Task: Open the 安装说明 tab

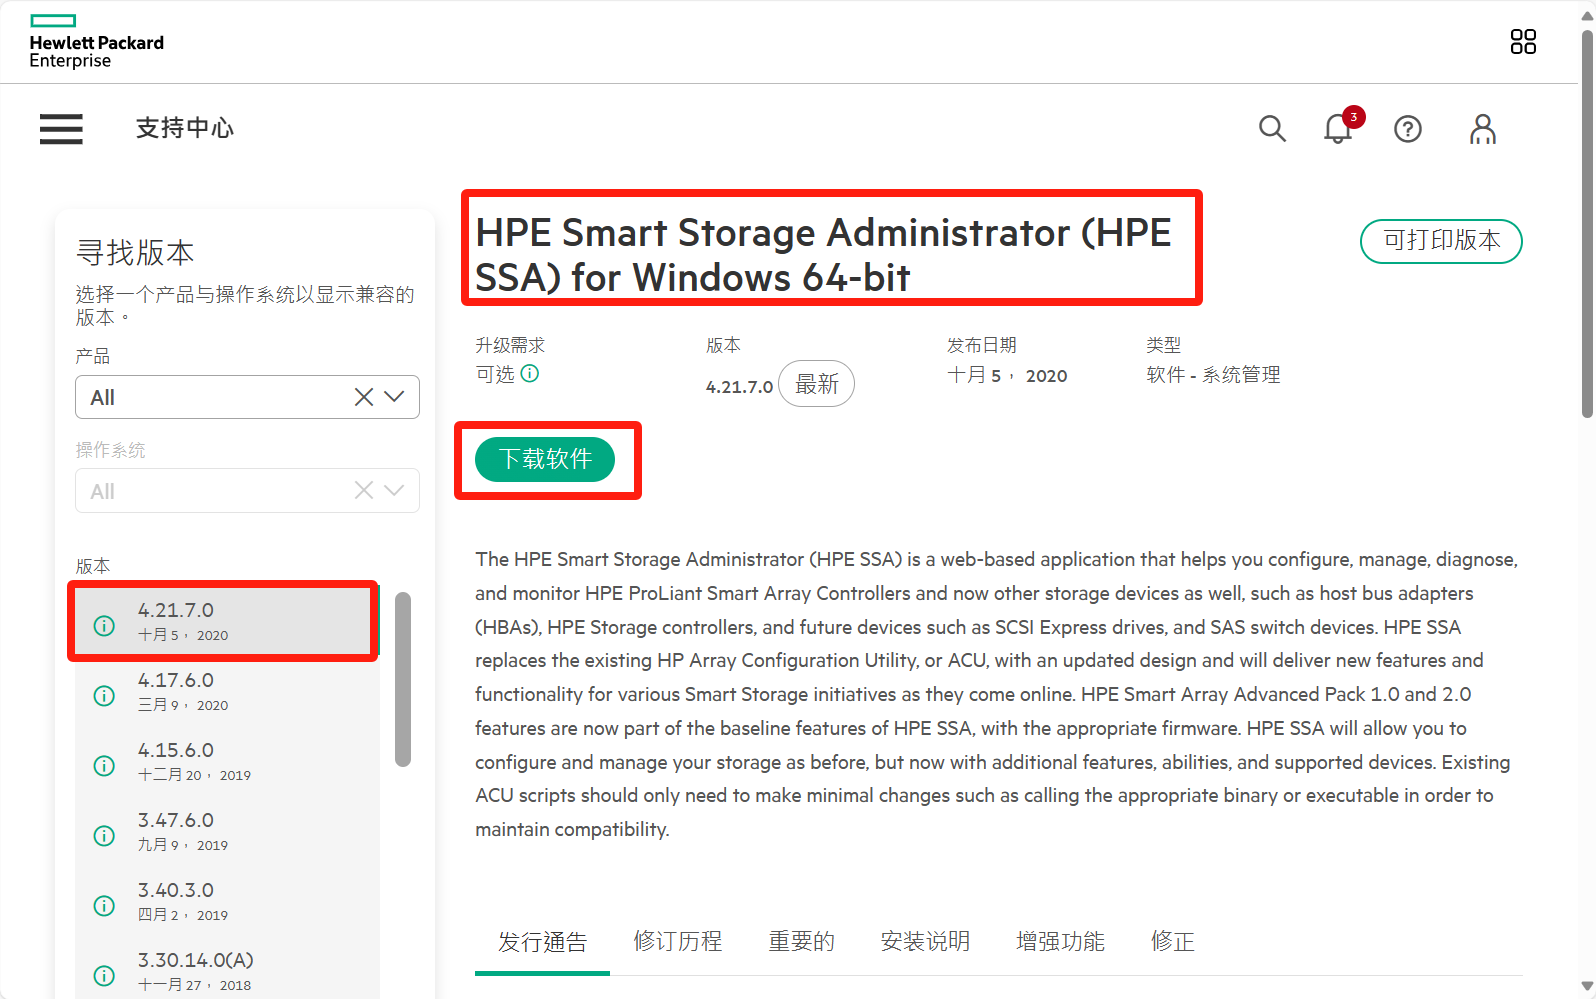Action: 925,942
